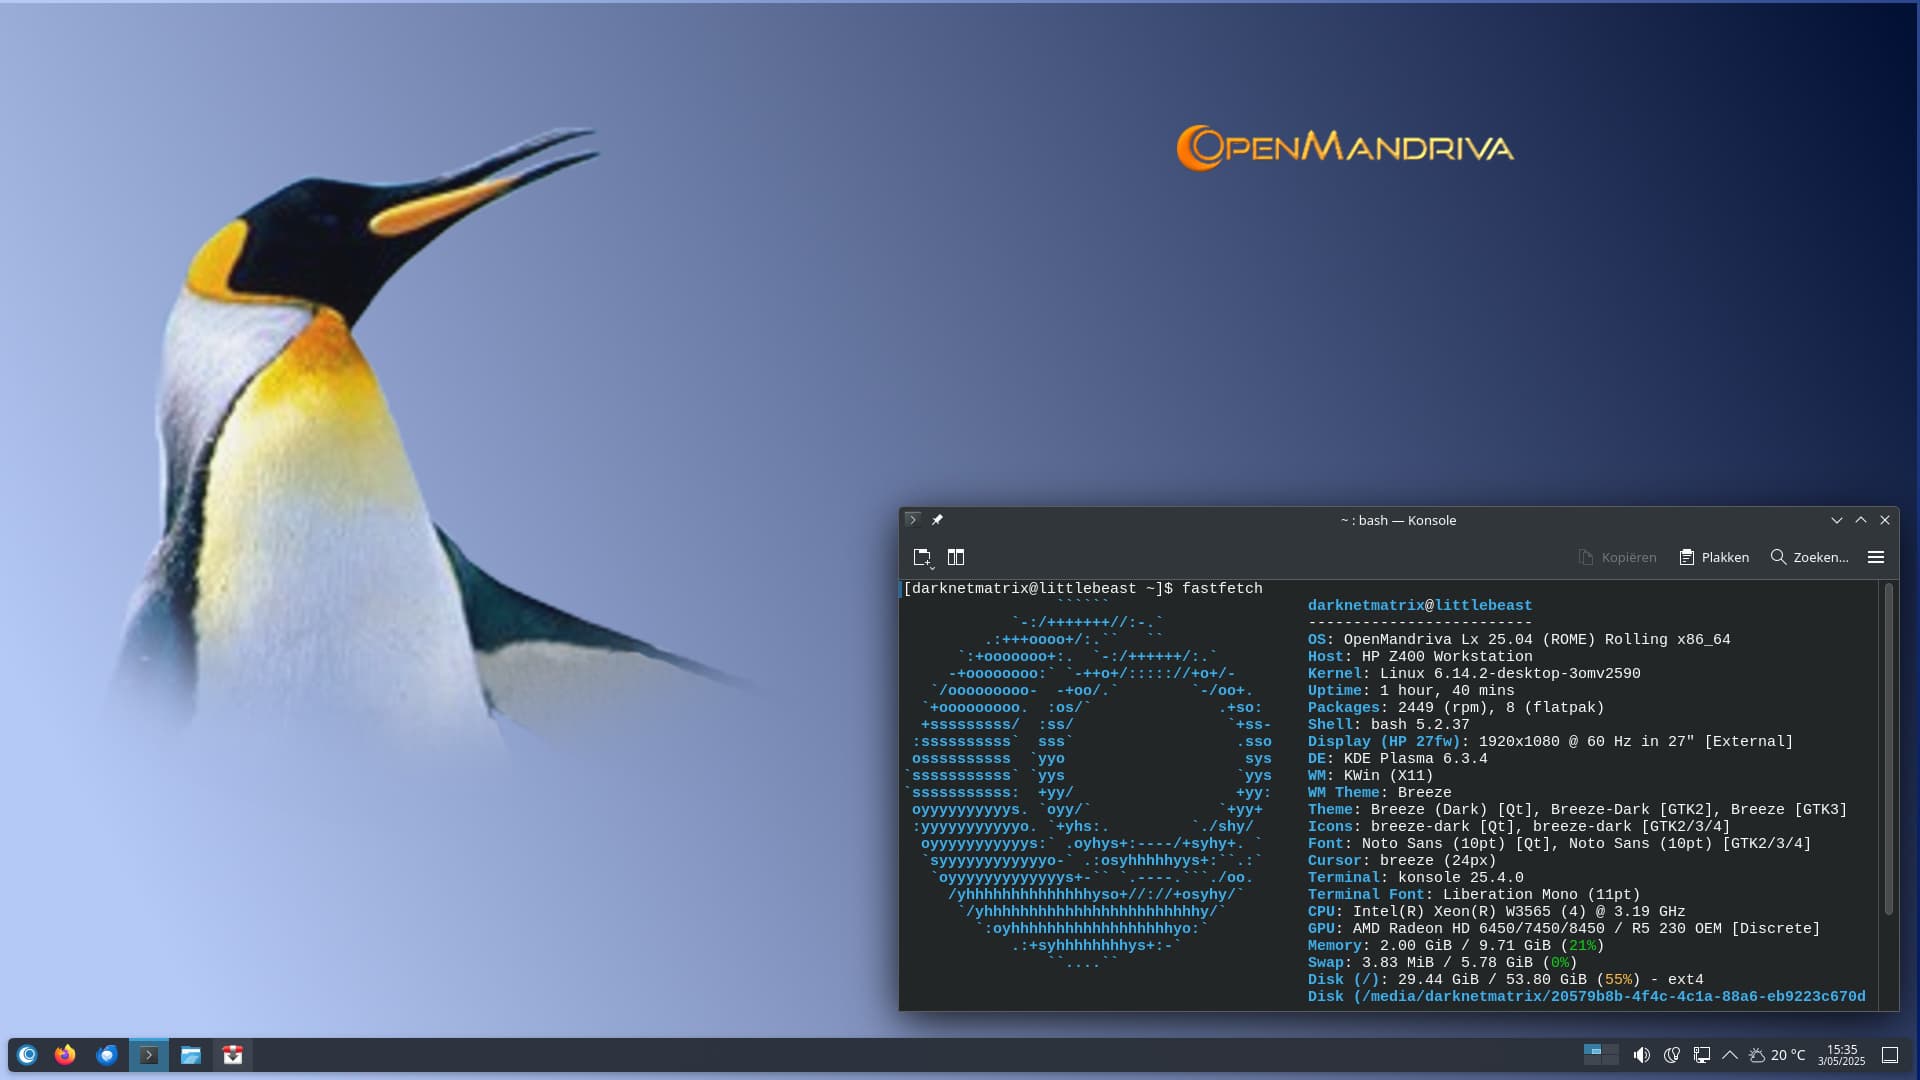Image resolution: width=1920 pixels, height=1080 pixels.
Task: Click the 'darknetmatrix@littlebeast' header in fastfetch output
Action: pyautogui.click(x=1420, y=605)
